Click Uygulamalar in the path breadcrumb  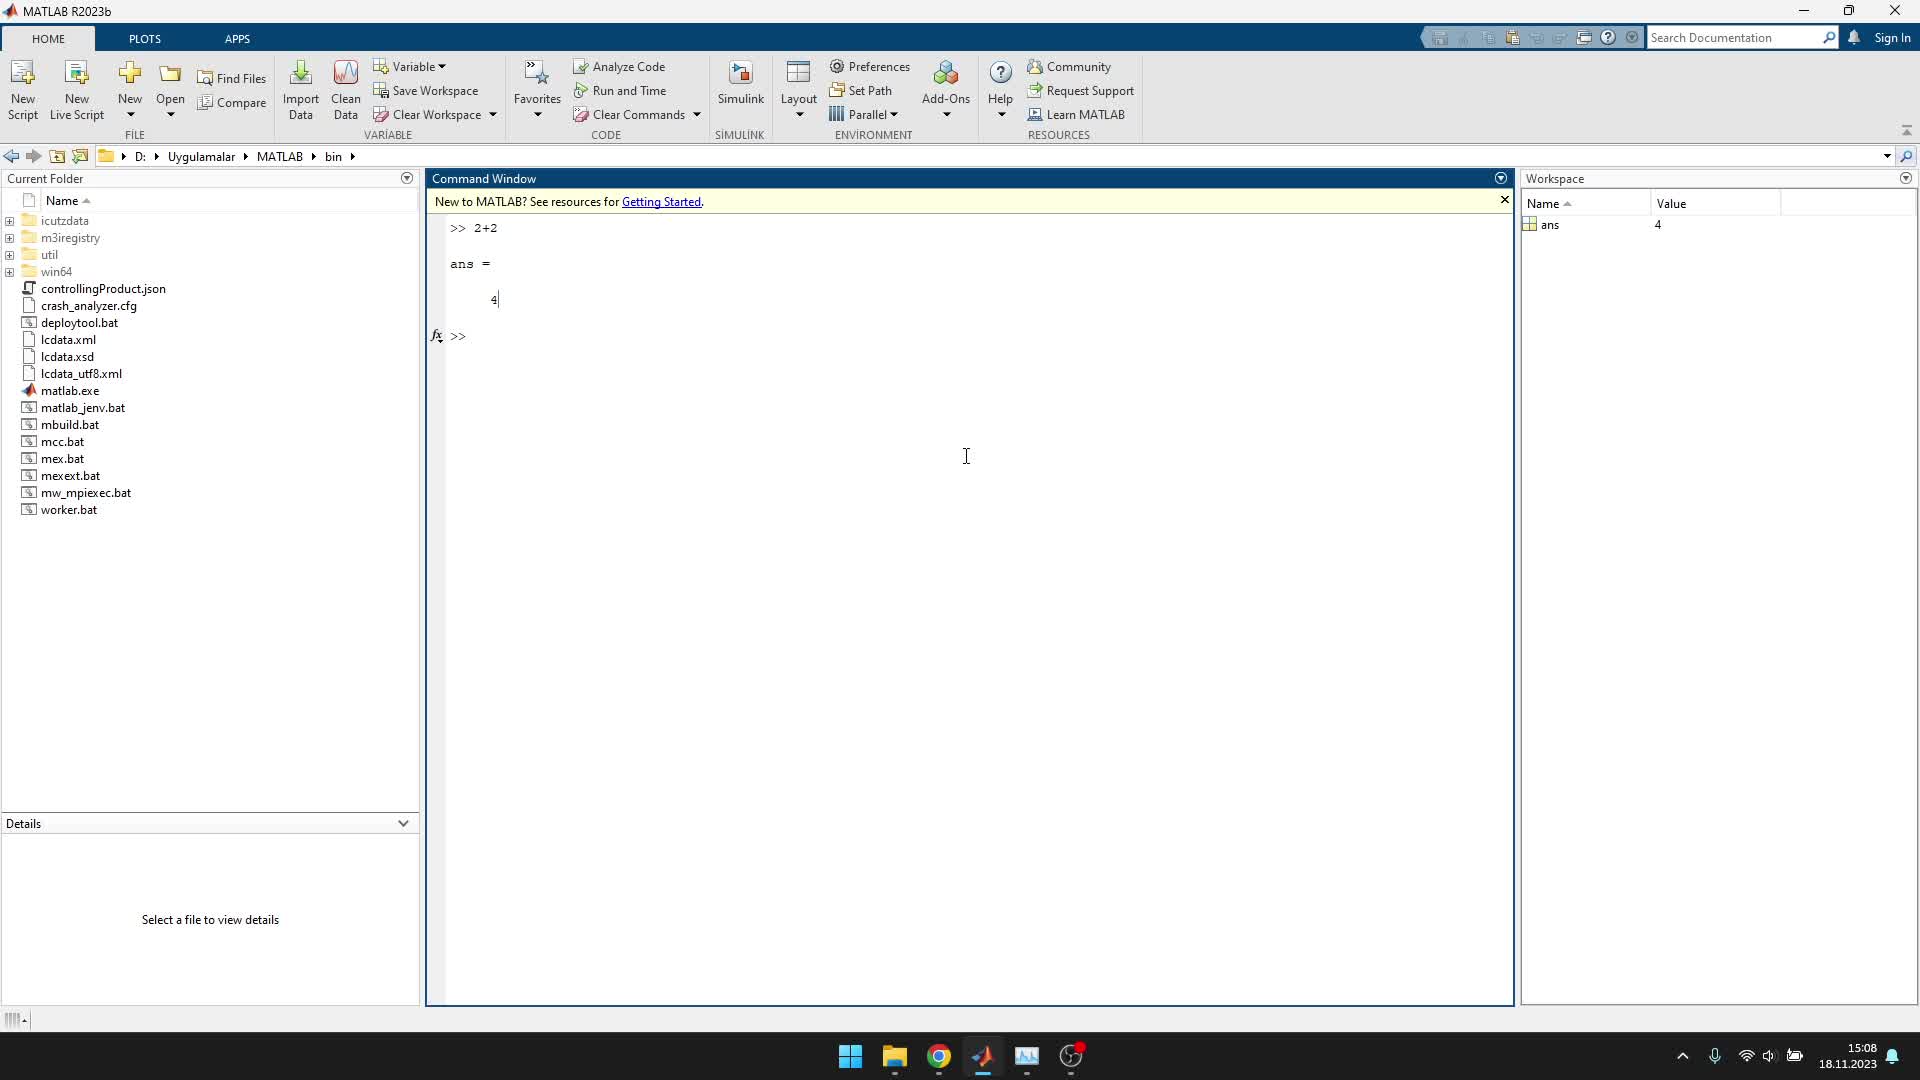201,157
